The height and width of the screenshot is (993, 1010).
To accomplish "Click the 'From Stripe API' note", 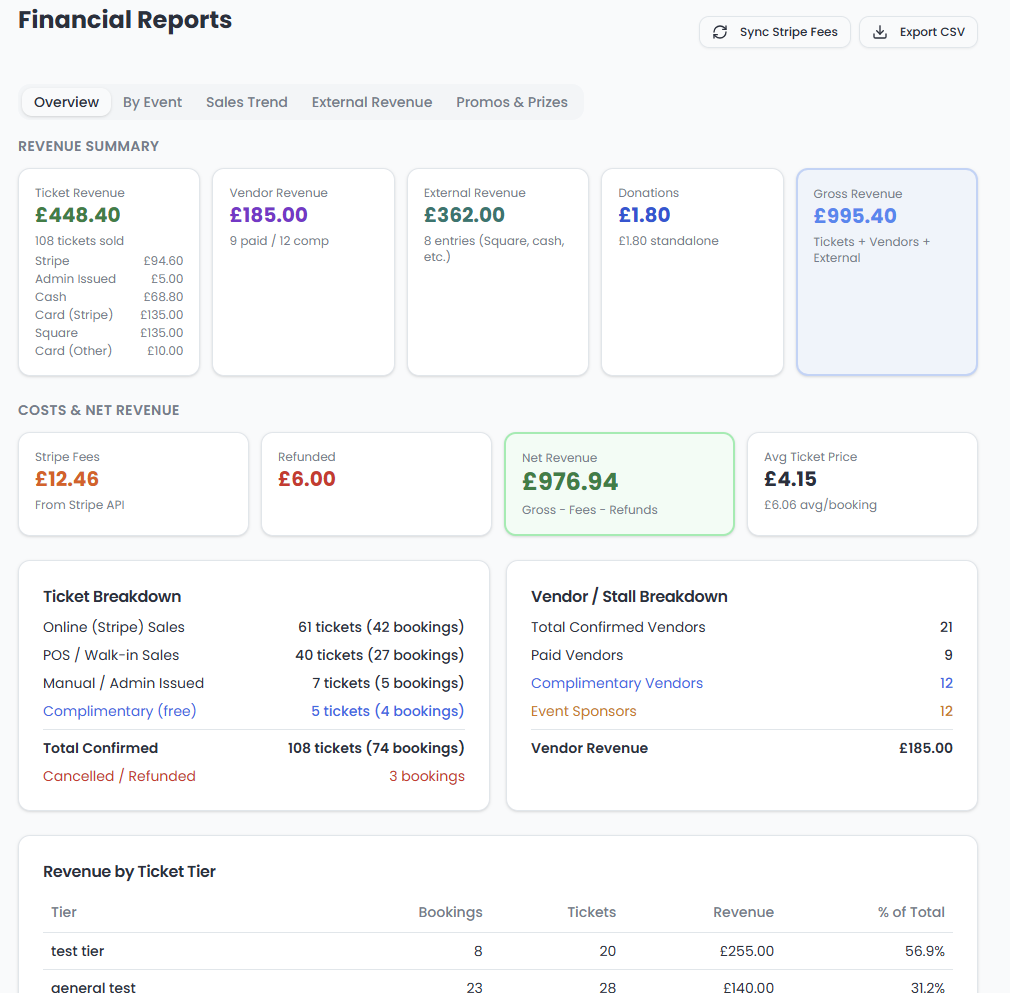I will click(x=80, y=505).
